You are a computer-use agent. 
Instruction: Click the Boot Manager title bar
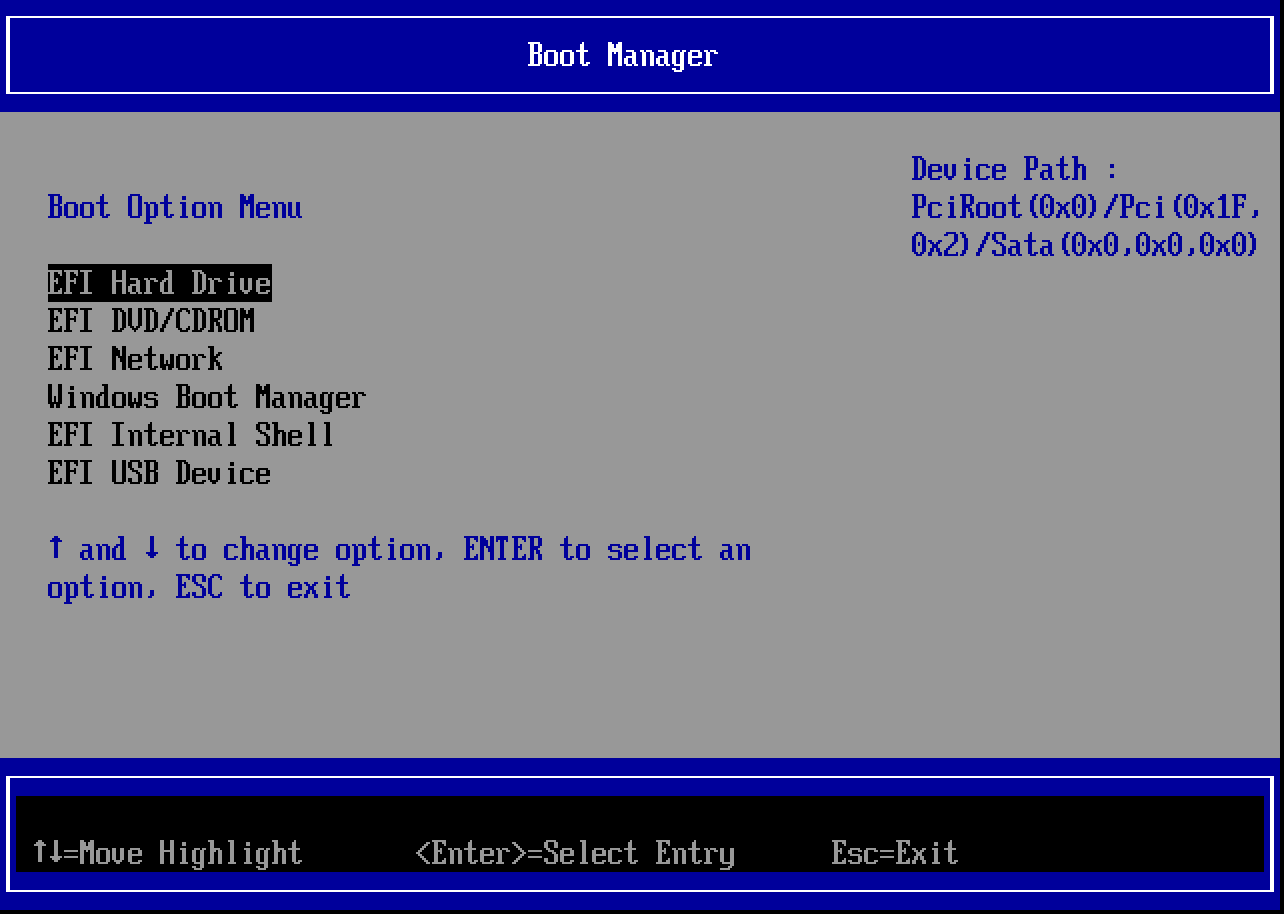point(621,55)
